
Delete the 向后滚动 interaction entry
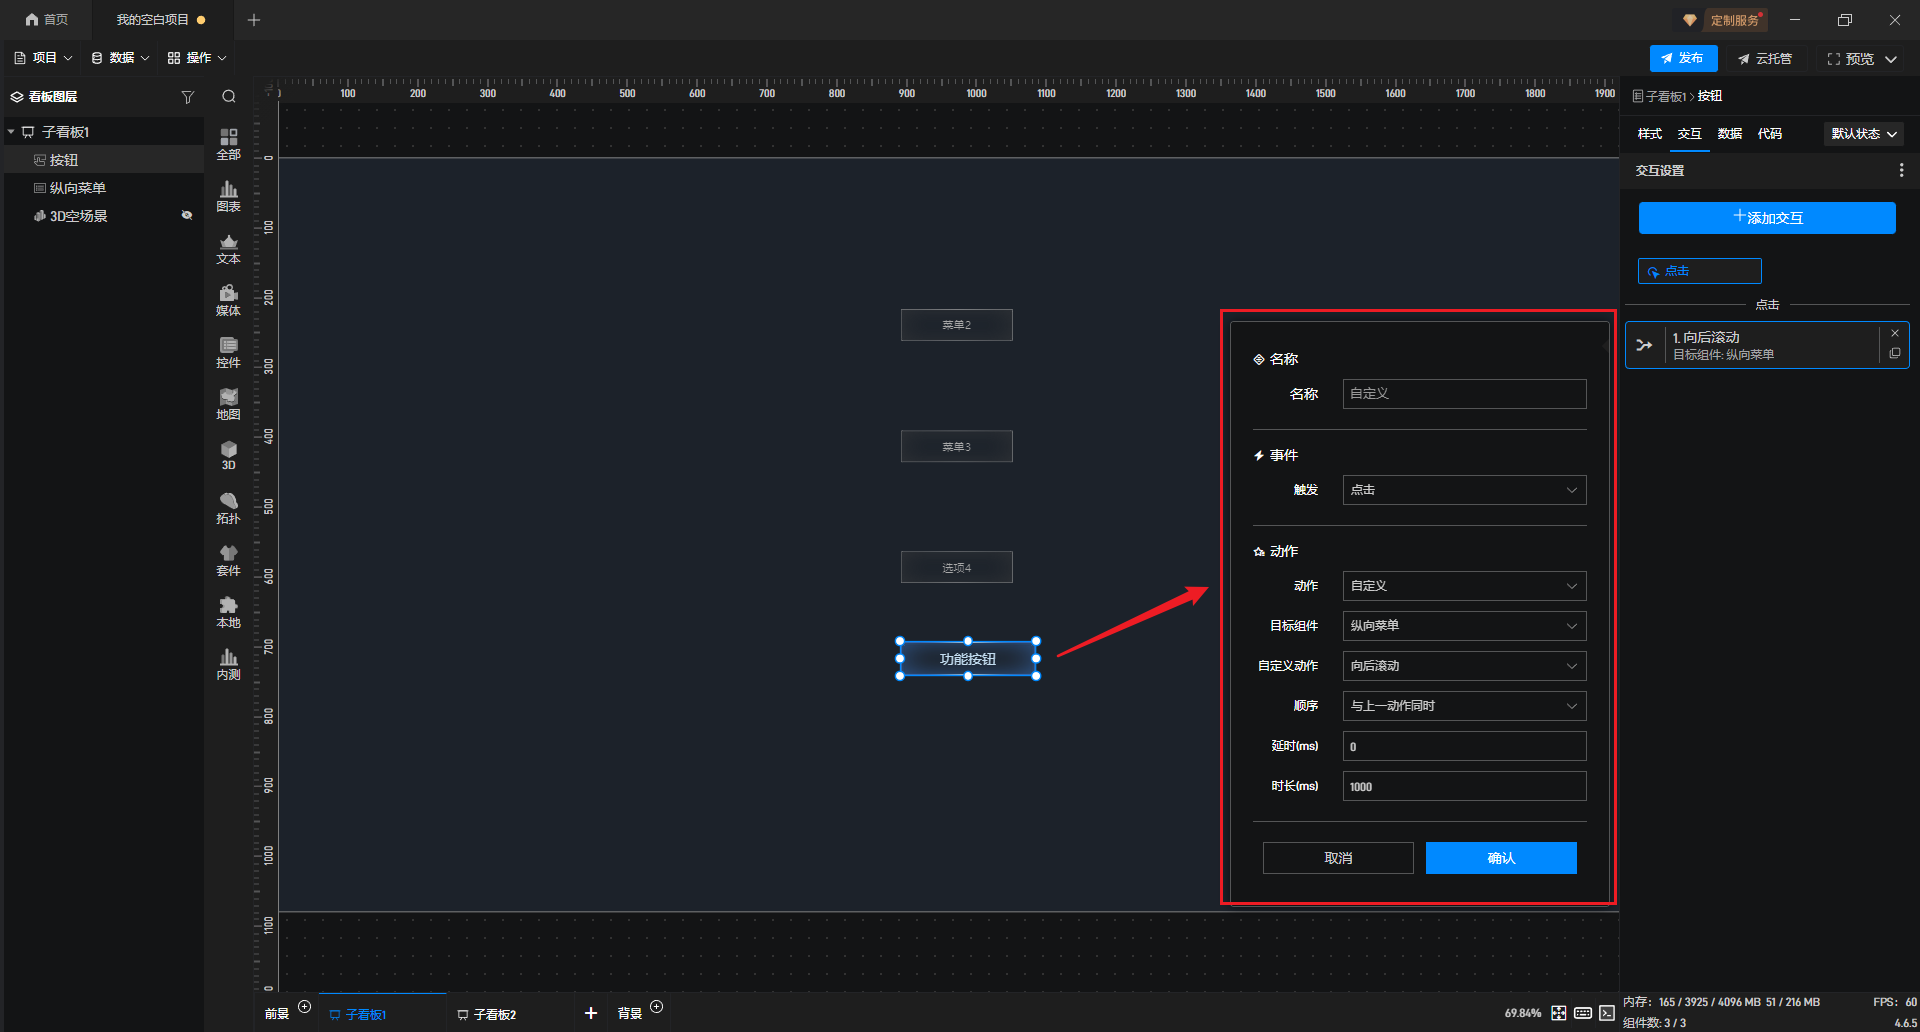point(1895,333)
